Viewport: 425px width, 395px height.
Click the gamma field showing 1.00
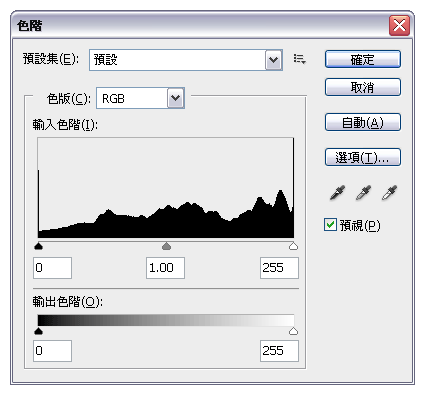tap(165, 268)
